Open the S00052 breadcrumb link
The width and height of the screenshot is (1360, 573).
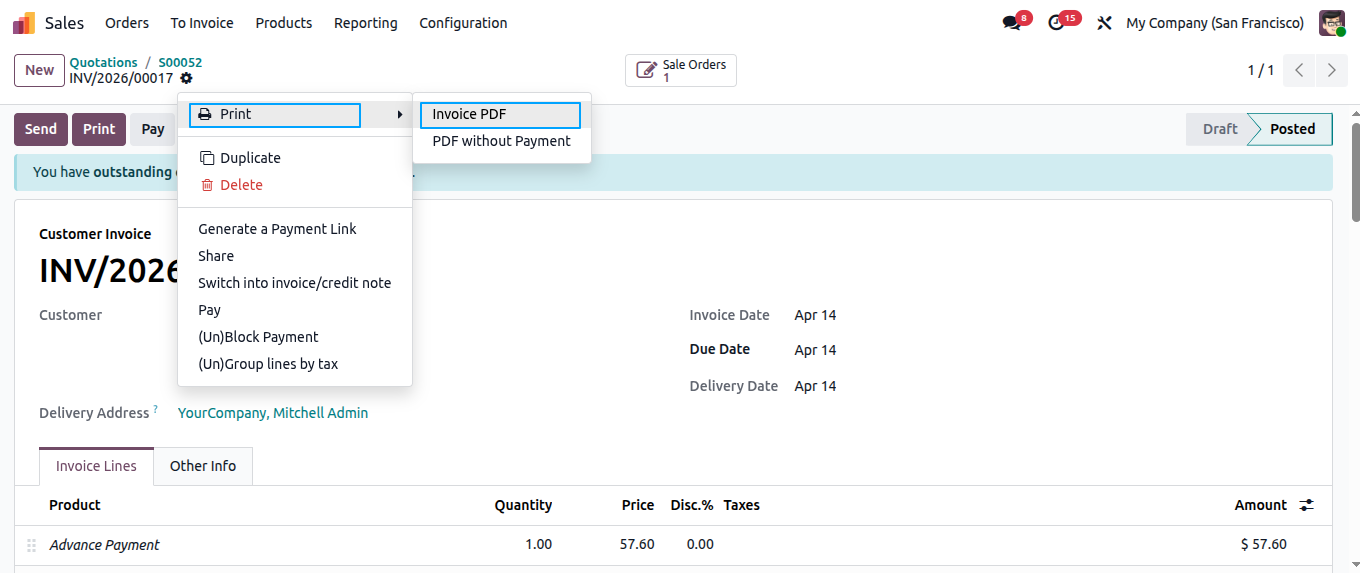(180, 62)
